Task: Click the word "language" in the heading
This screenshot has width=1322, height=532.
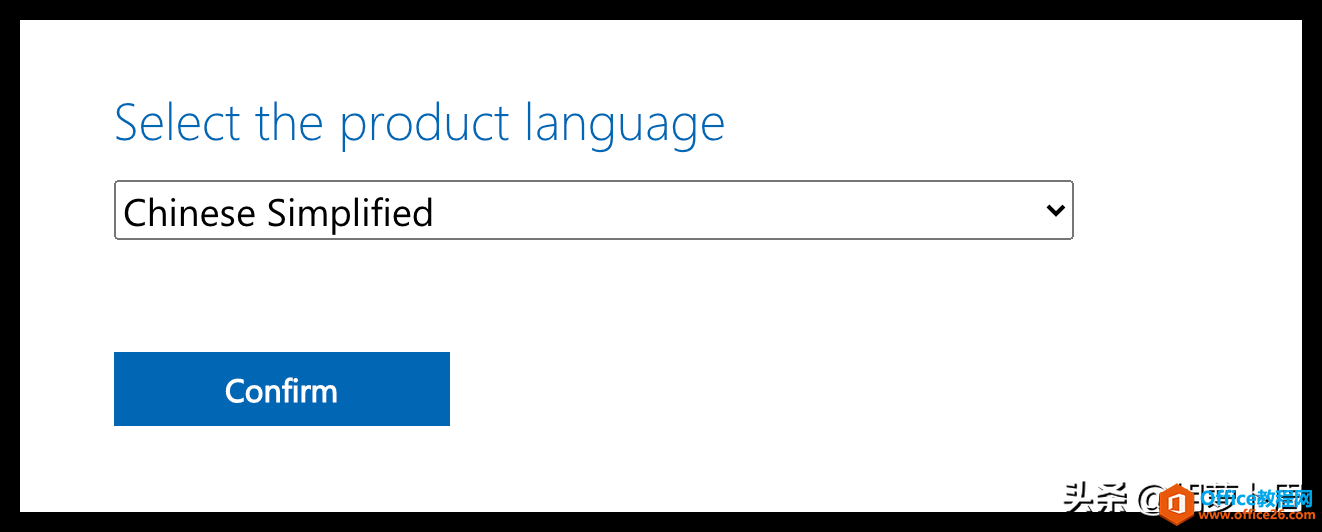Action: pos(625,127)
